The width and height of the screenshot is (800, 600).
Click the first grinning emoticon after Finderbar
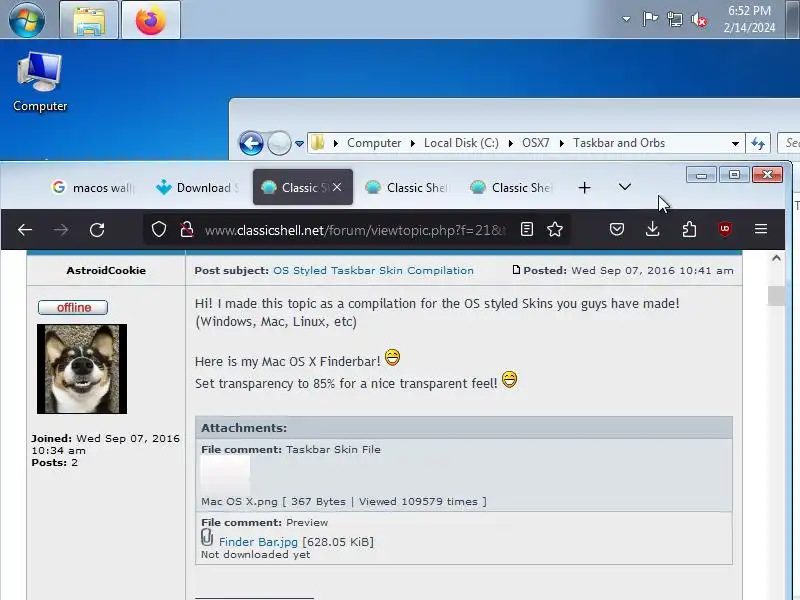[x=392, y=357]
